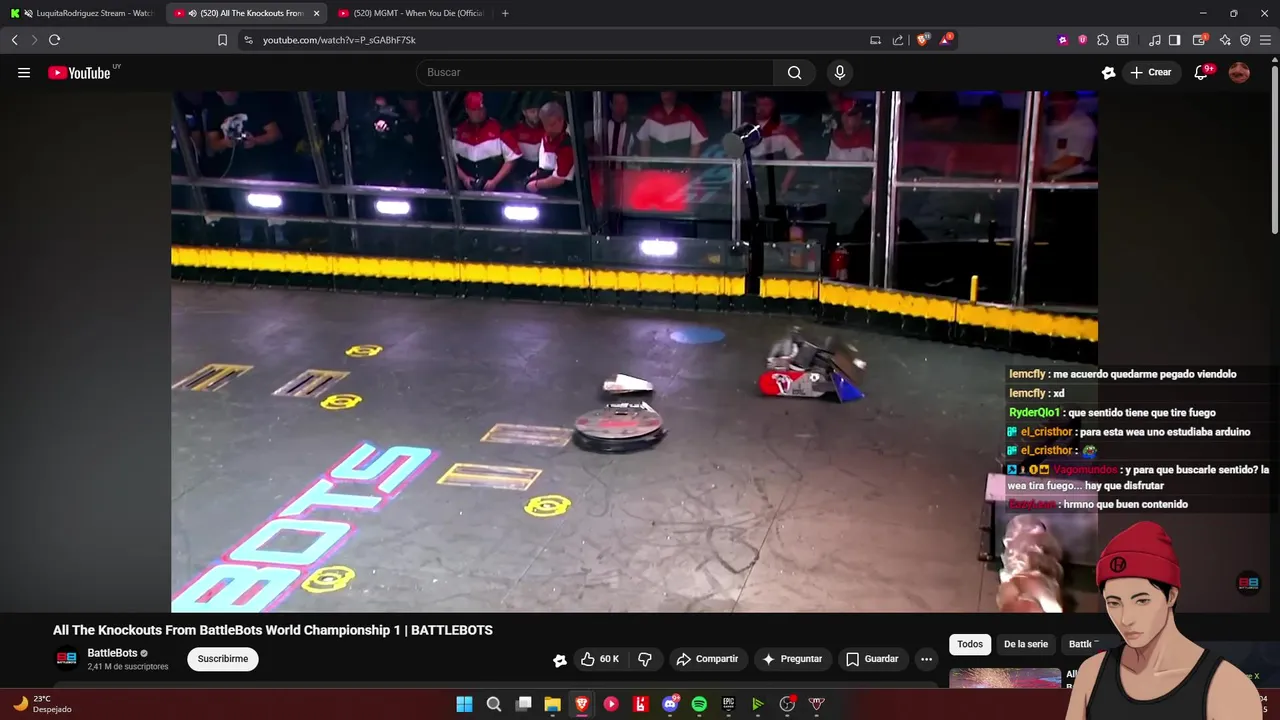The width and height of the screenshot is (1280, 720).
Task: Click the page vertical scrollbar
Action: (1274, 150)
